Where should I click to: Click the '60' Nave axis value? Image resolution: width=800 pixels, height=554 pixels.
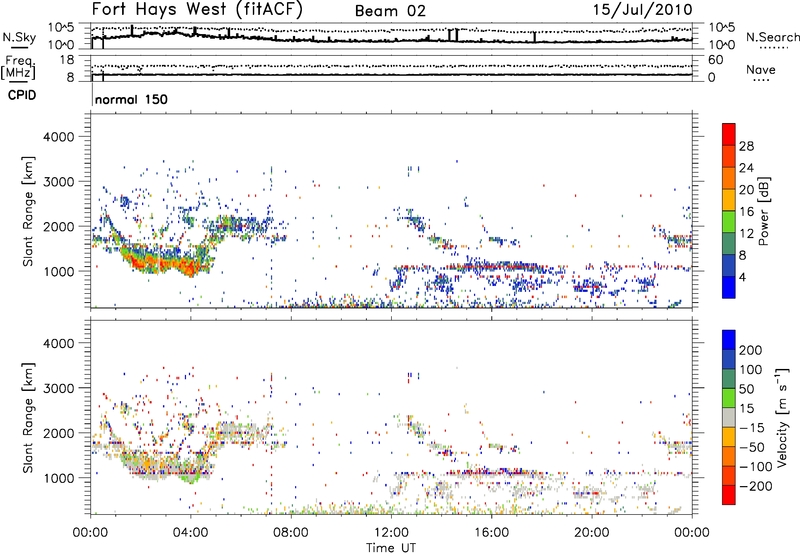(715, 60)
